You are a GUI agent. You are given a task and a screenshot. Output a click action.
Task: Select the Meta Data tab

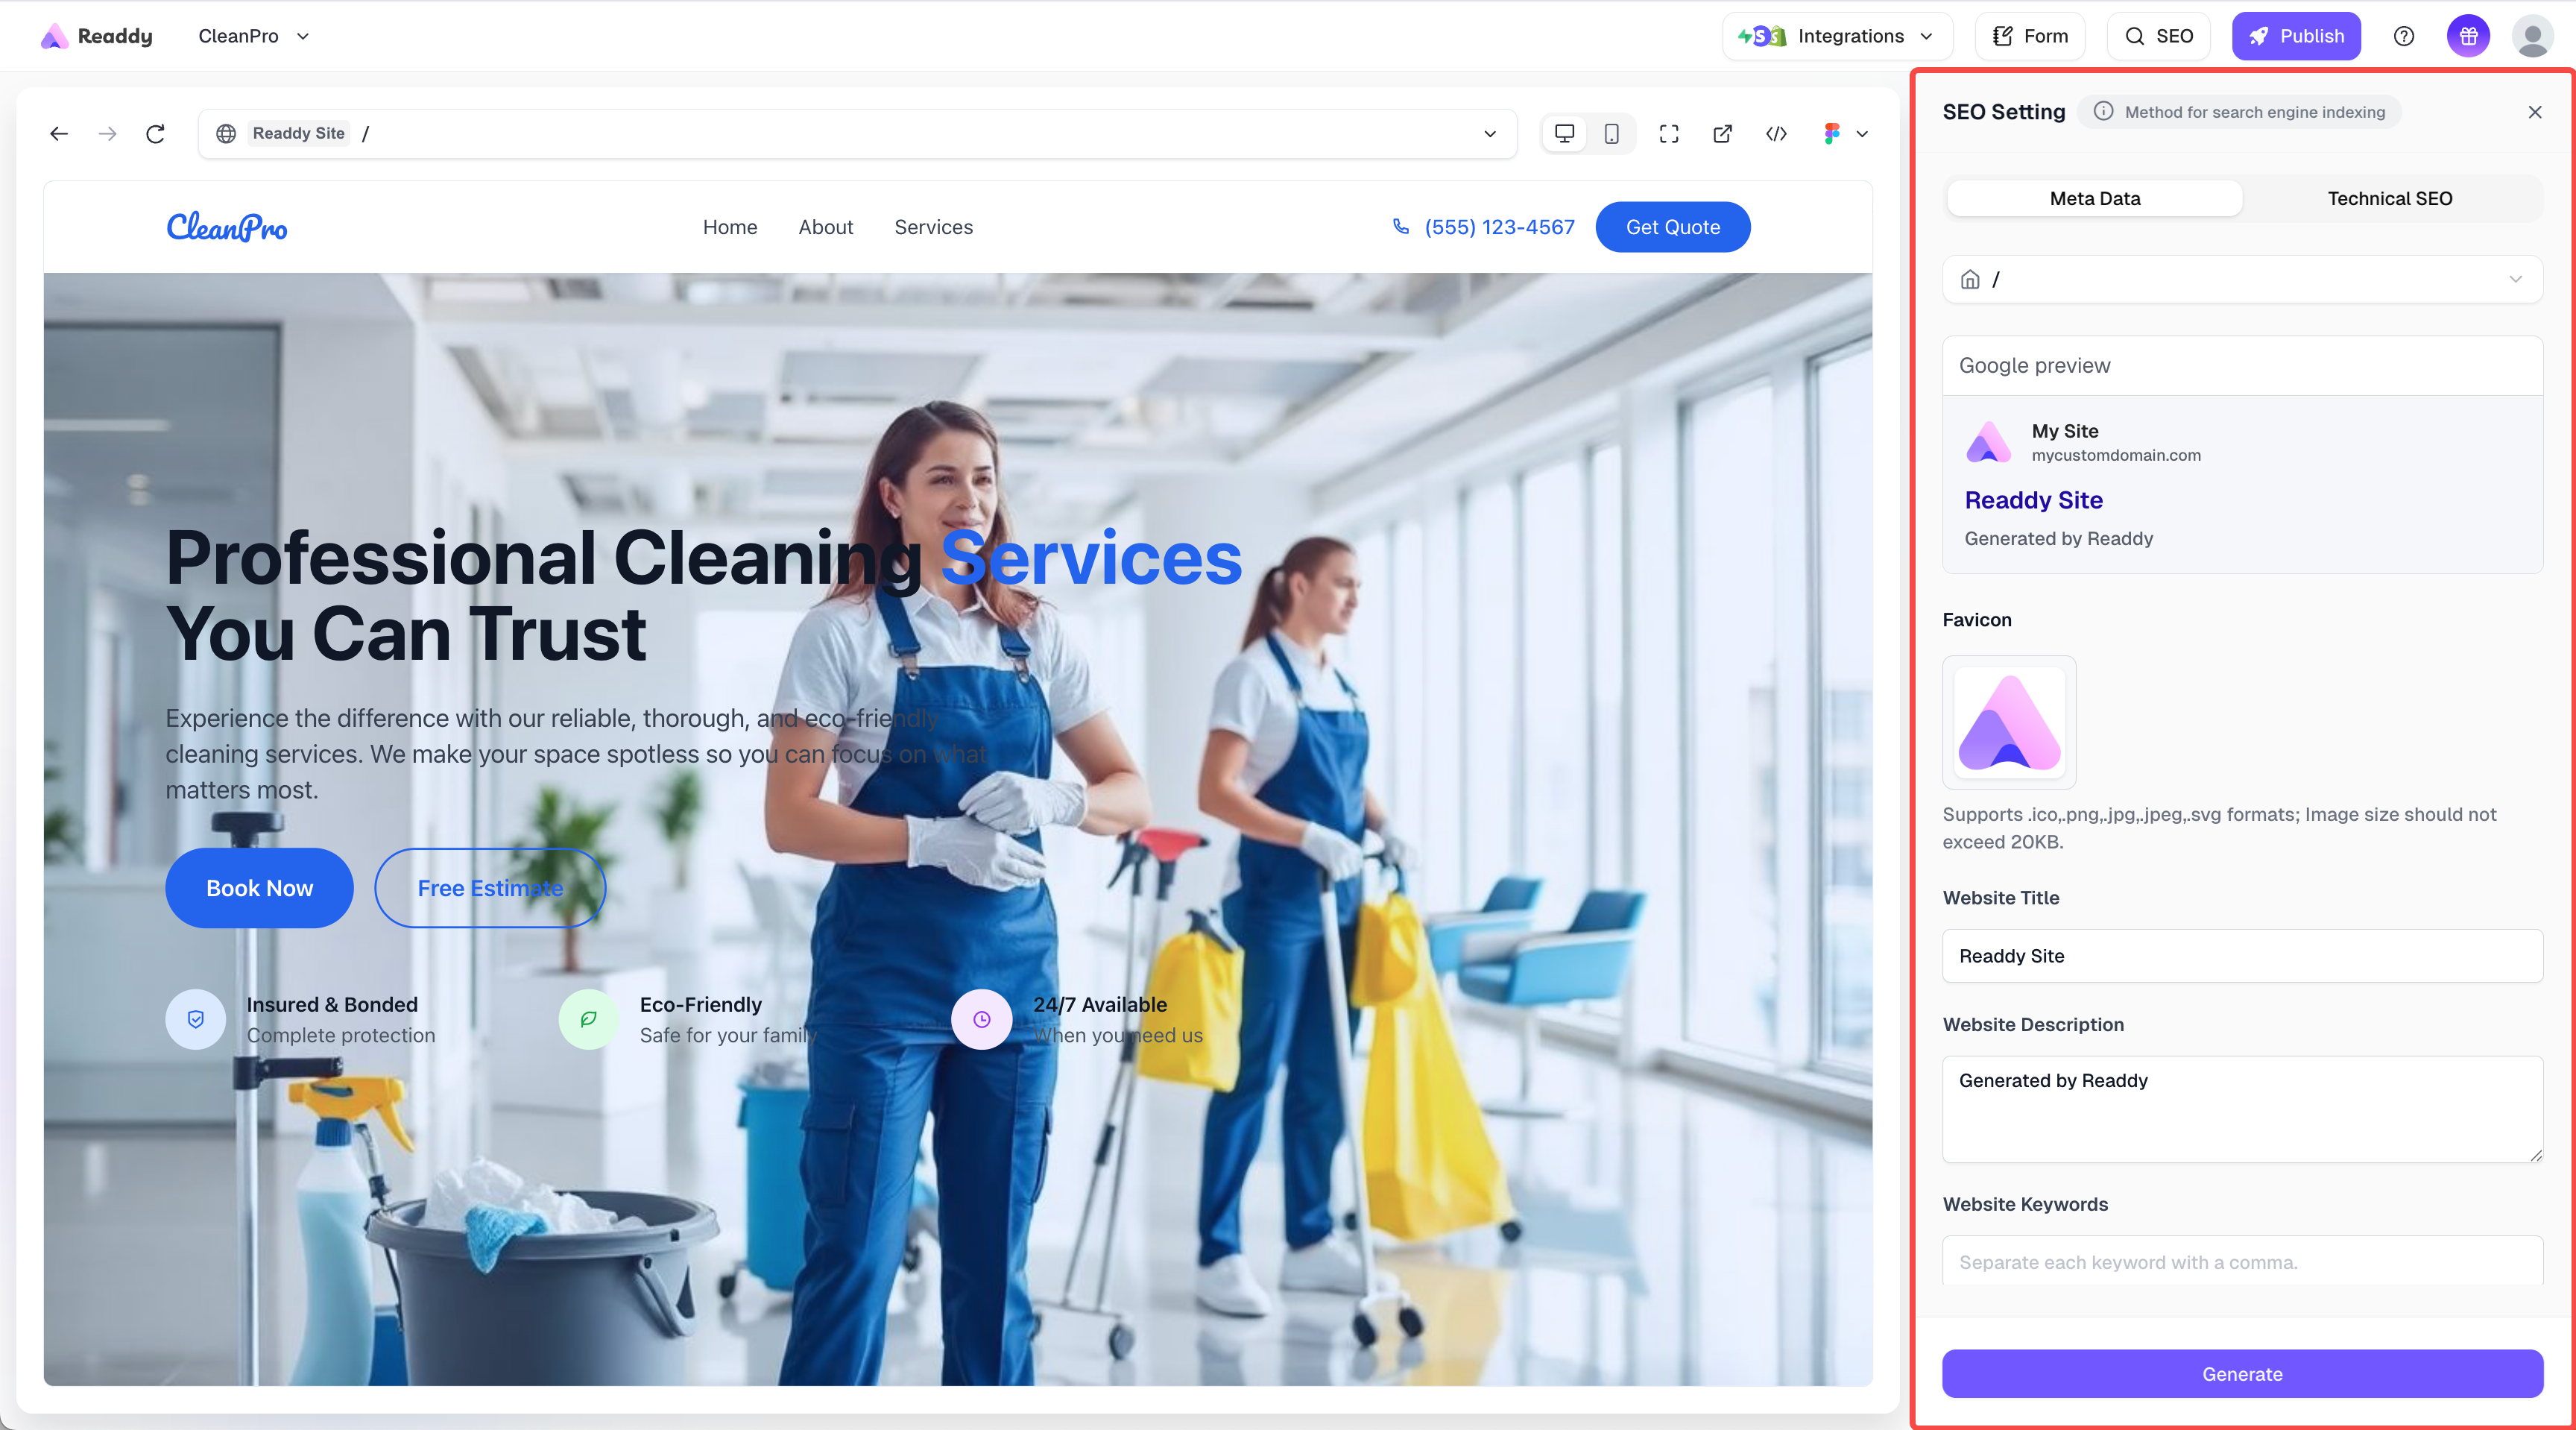(x=2094, y=198)
